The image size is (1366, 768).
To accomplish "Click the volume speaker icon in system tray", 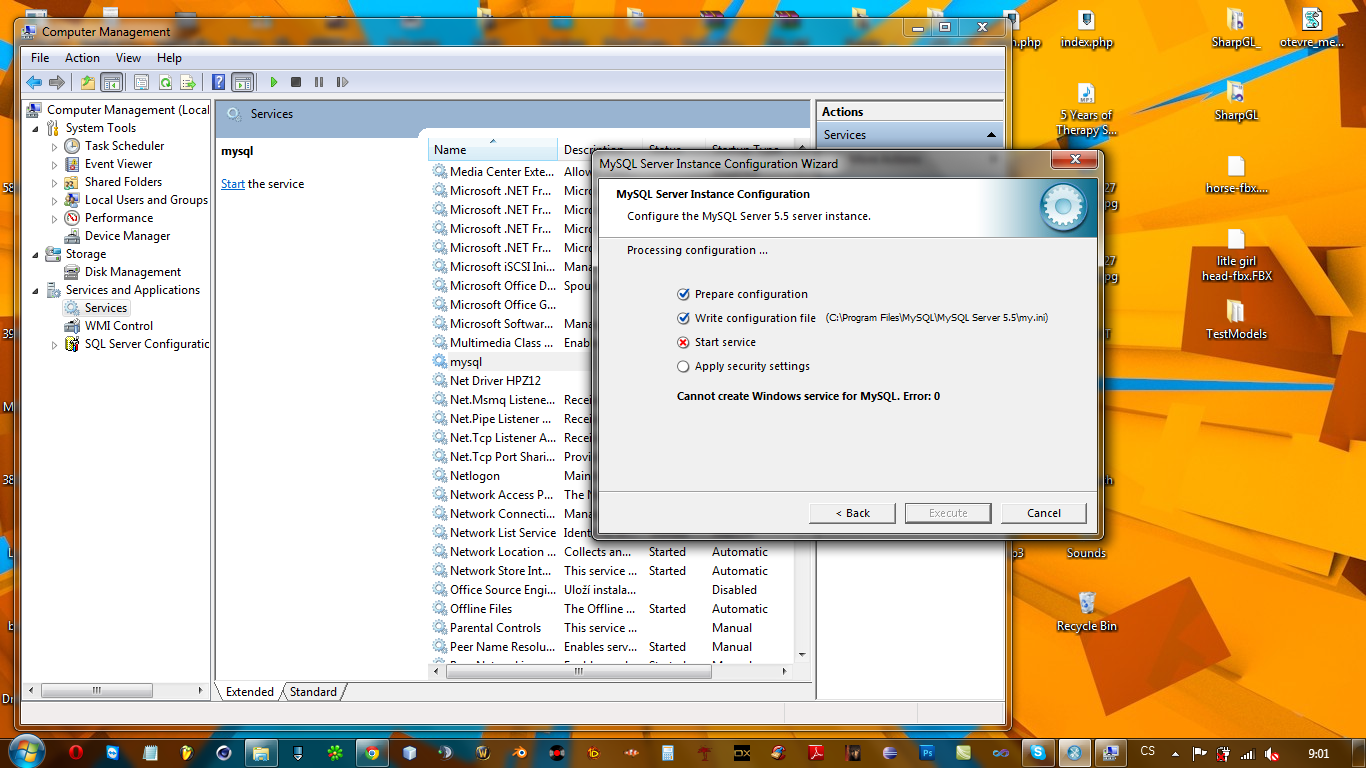I will 1272,753.
